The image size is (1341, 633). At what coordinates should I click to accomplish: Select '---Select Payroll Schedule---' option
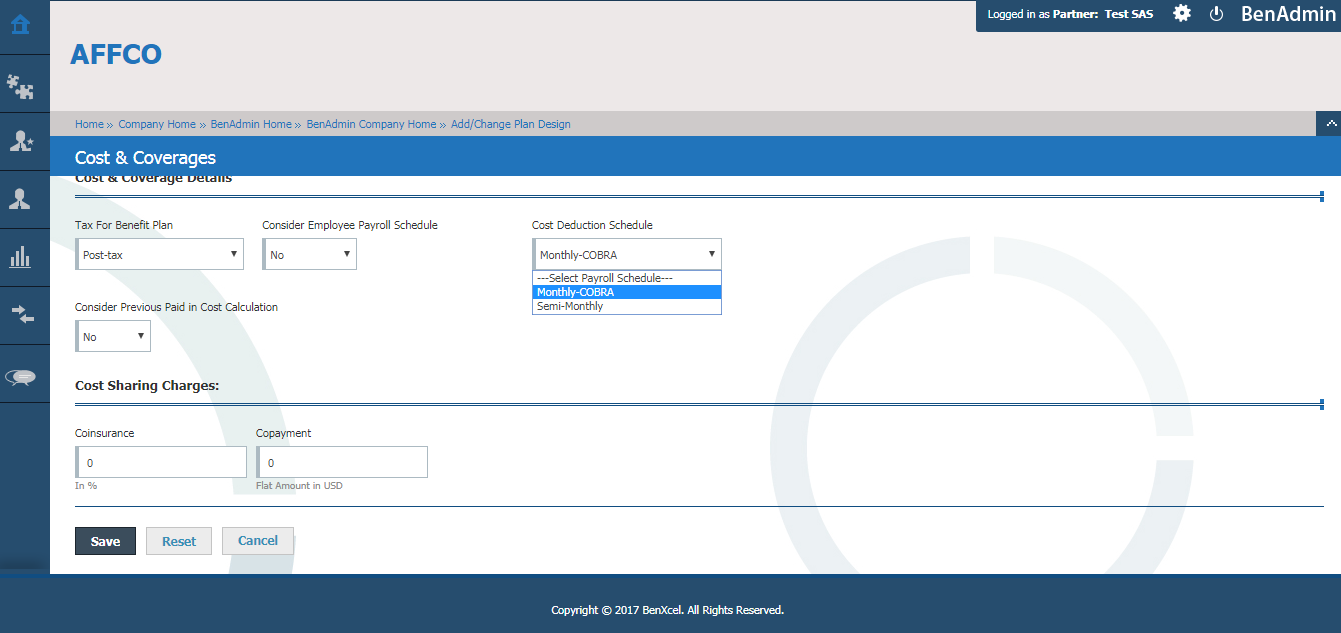627,278
